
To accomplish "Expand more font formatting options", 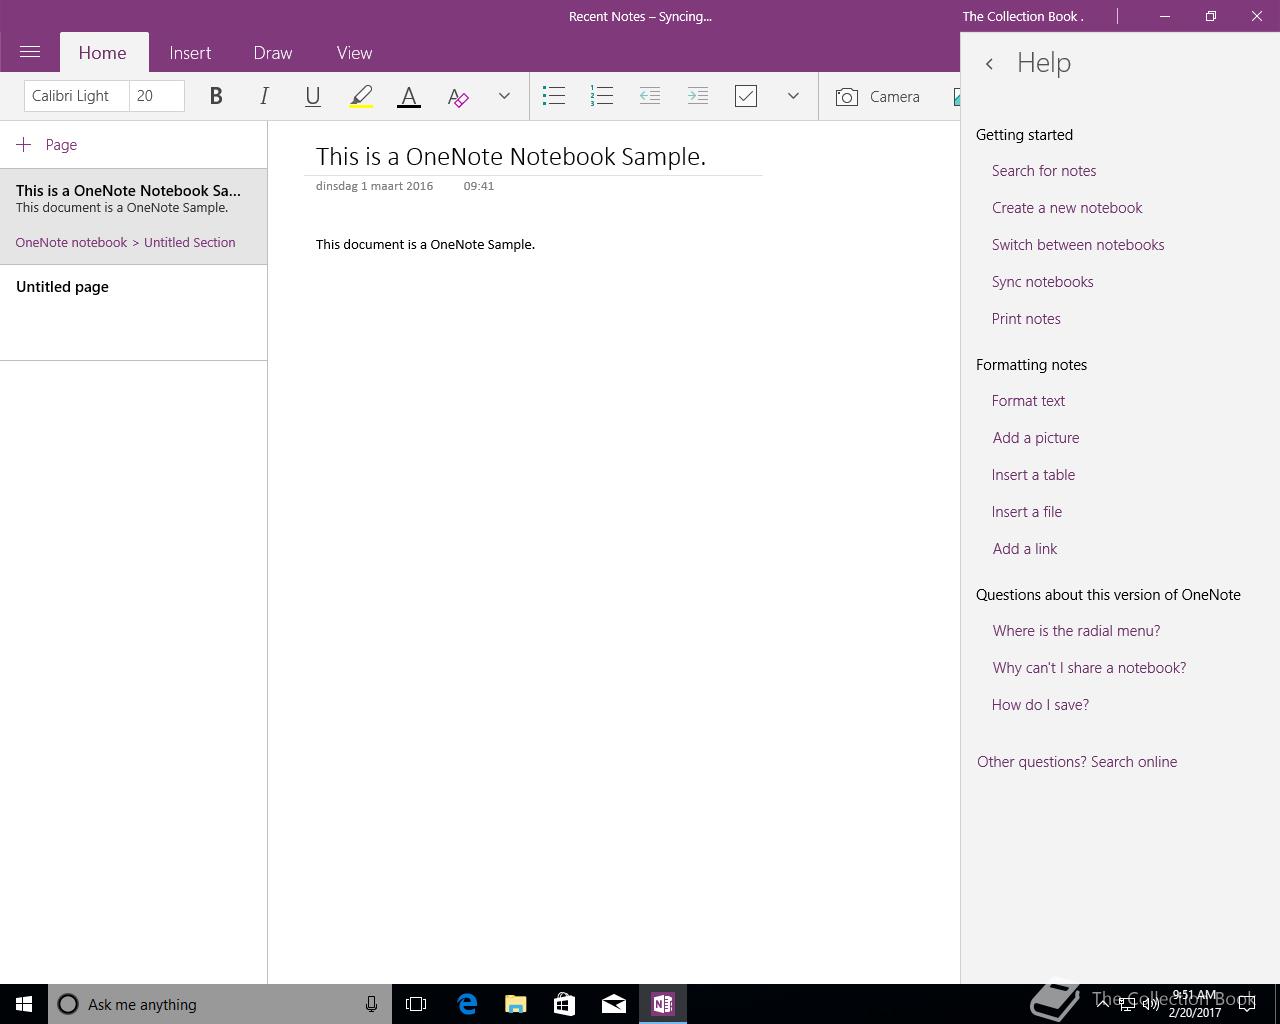I will point(504,96).
